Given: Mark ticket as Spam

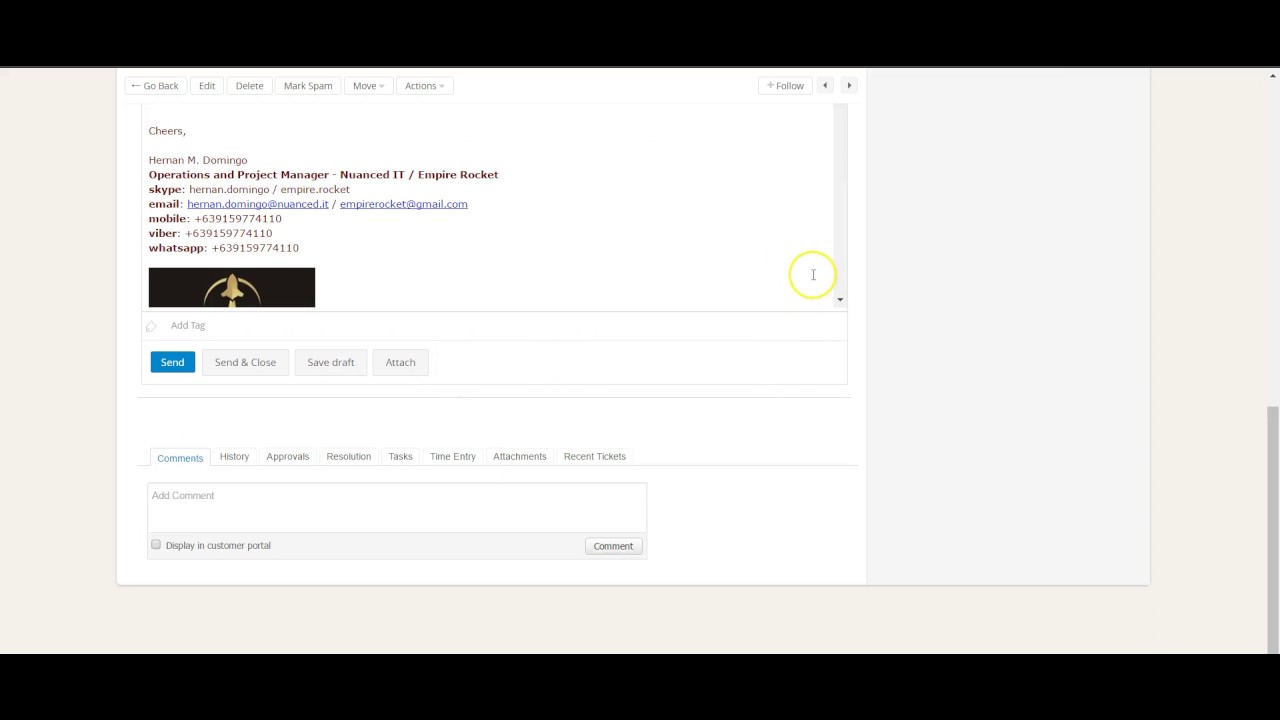Looking at the screenshot, I should [x=308, y=86].
